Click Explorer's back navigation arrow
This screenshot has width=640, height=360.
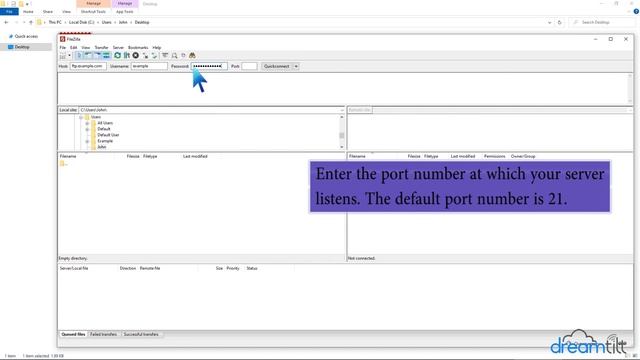point(6,22)
